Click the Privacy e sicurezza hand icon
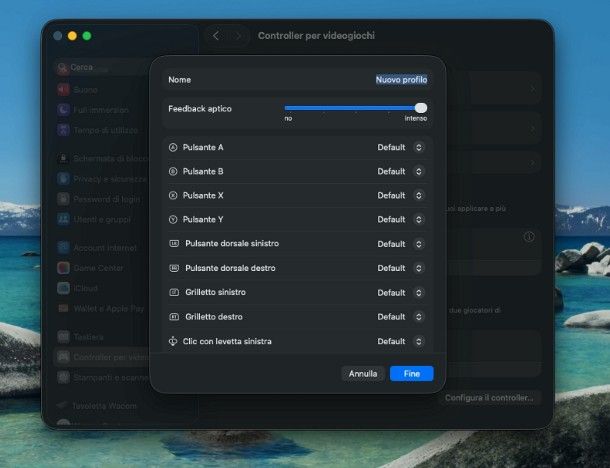Image resolution: width=610 pixels, height=468 pixels. tap(63, 178)
